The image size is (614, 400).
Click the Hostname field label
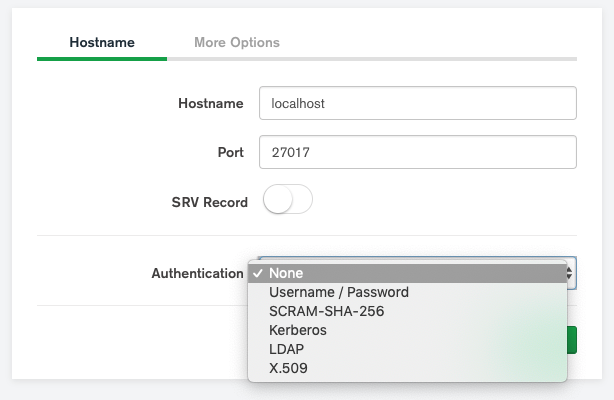(211, 103)
